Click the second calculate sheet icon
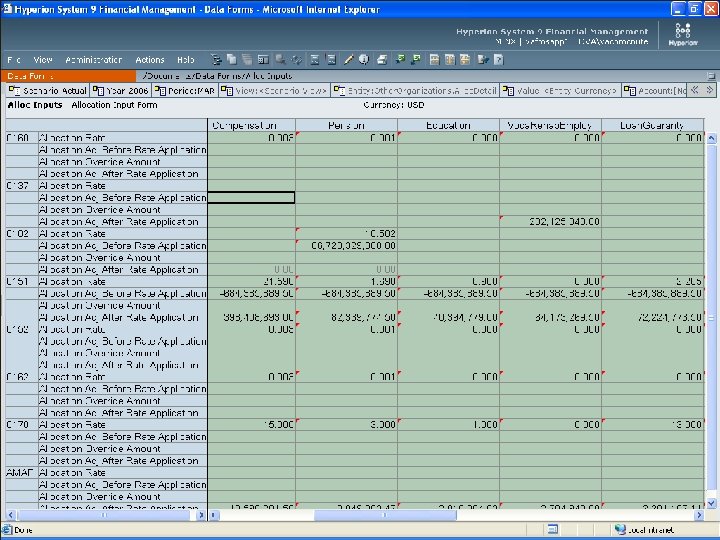The height and width of the screenshot is (540, 720). [x=331, y=59]
